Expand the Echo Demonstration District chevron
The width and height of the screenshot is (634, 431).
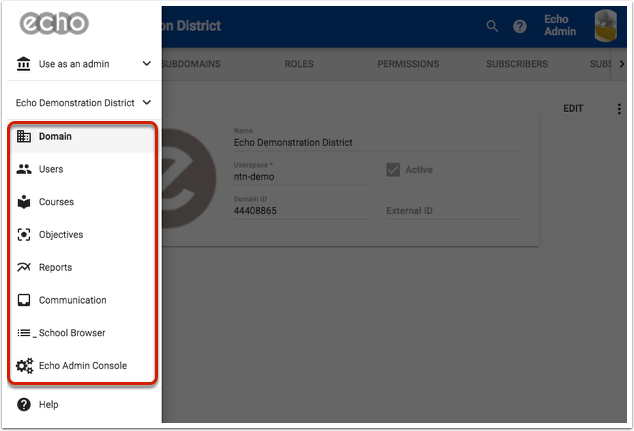click(x=147, y=102)
